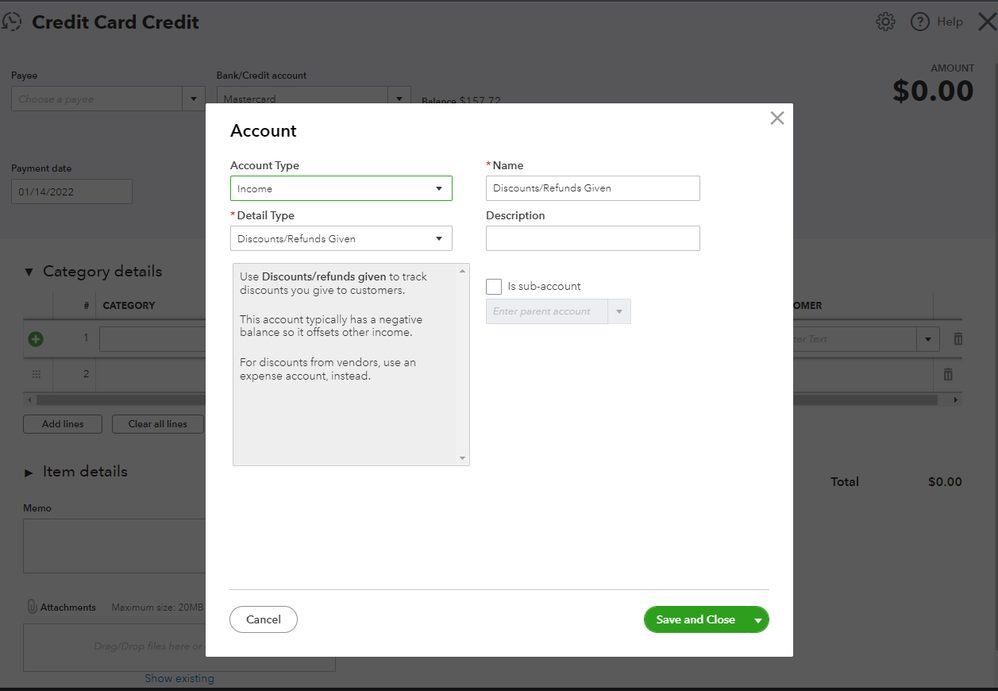
Task: Click the category cell in row 1
Action: (152, 339)
